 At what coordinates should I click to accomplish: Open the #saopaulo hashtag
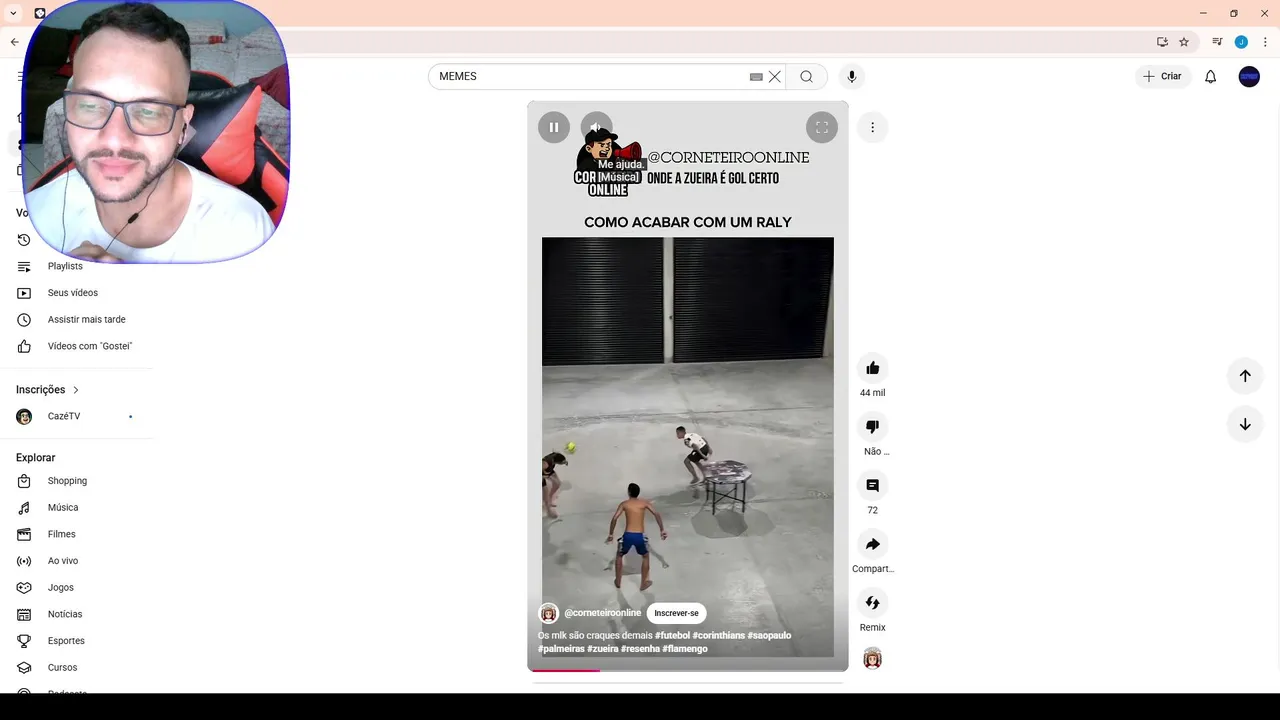[769, 635]
